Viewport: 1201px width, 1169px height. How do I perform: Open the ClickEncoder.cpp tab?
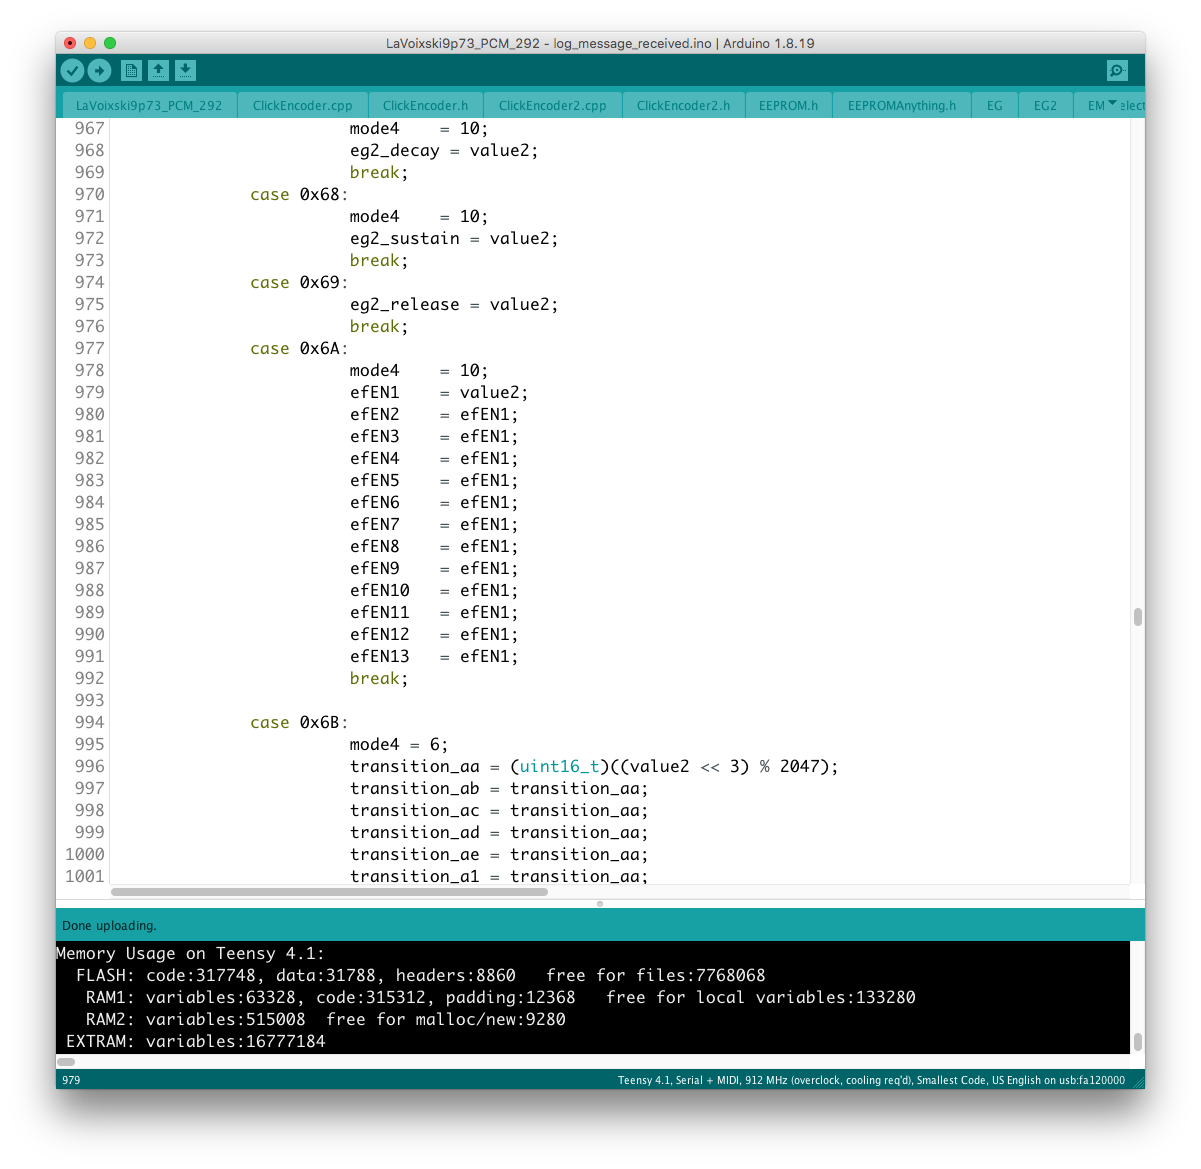coord(302,105)
